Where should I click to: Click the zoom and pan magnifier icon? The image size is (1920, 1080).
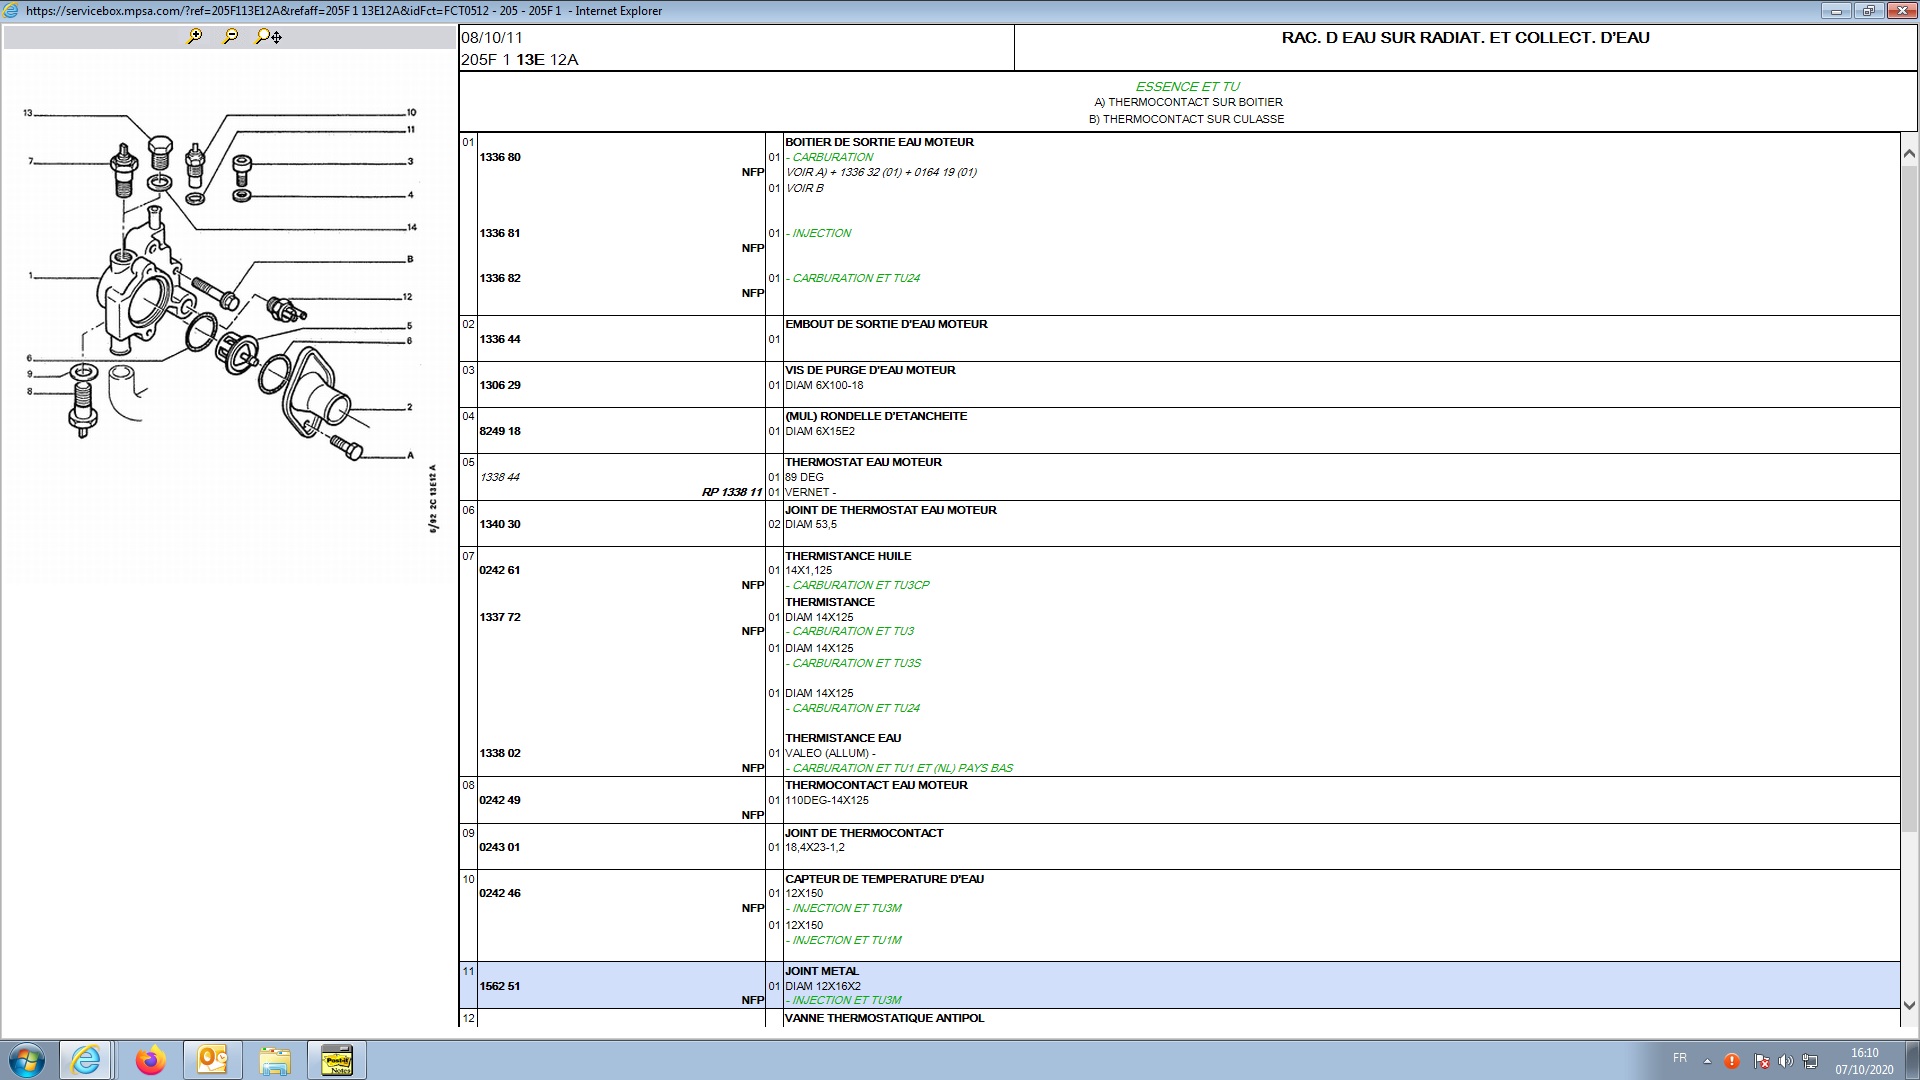(268, 36)
